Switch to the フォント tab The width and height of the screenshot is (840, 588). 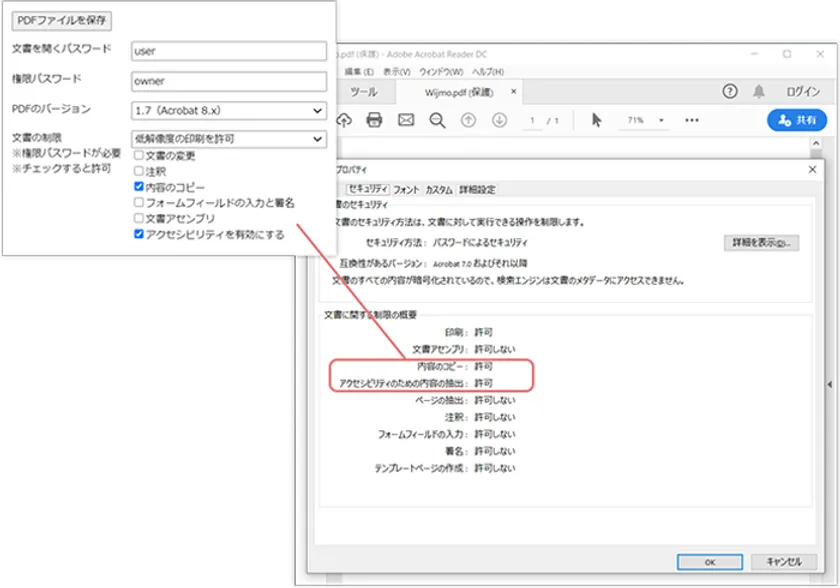[x=406, y=189]
